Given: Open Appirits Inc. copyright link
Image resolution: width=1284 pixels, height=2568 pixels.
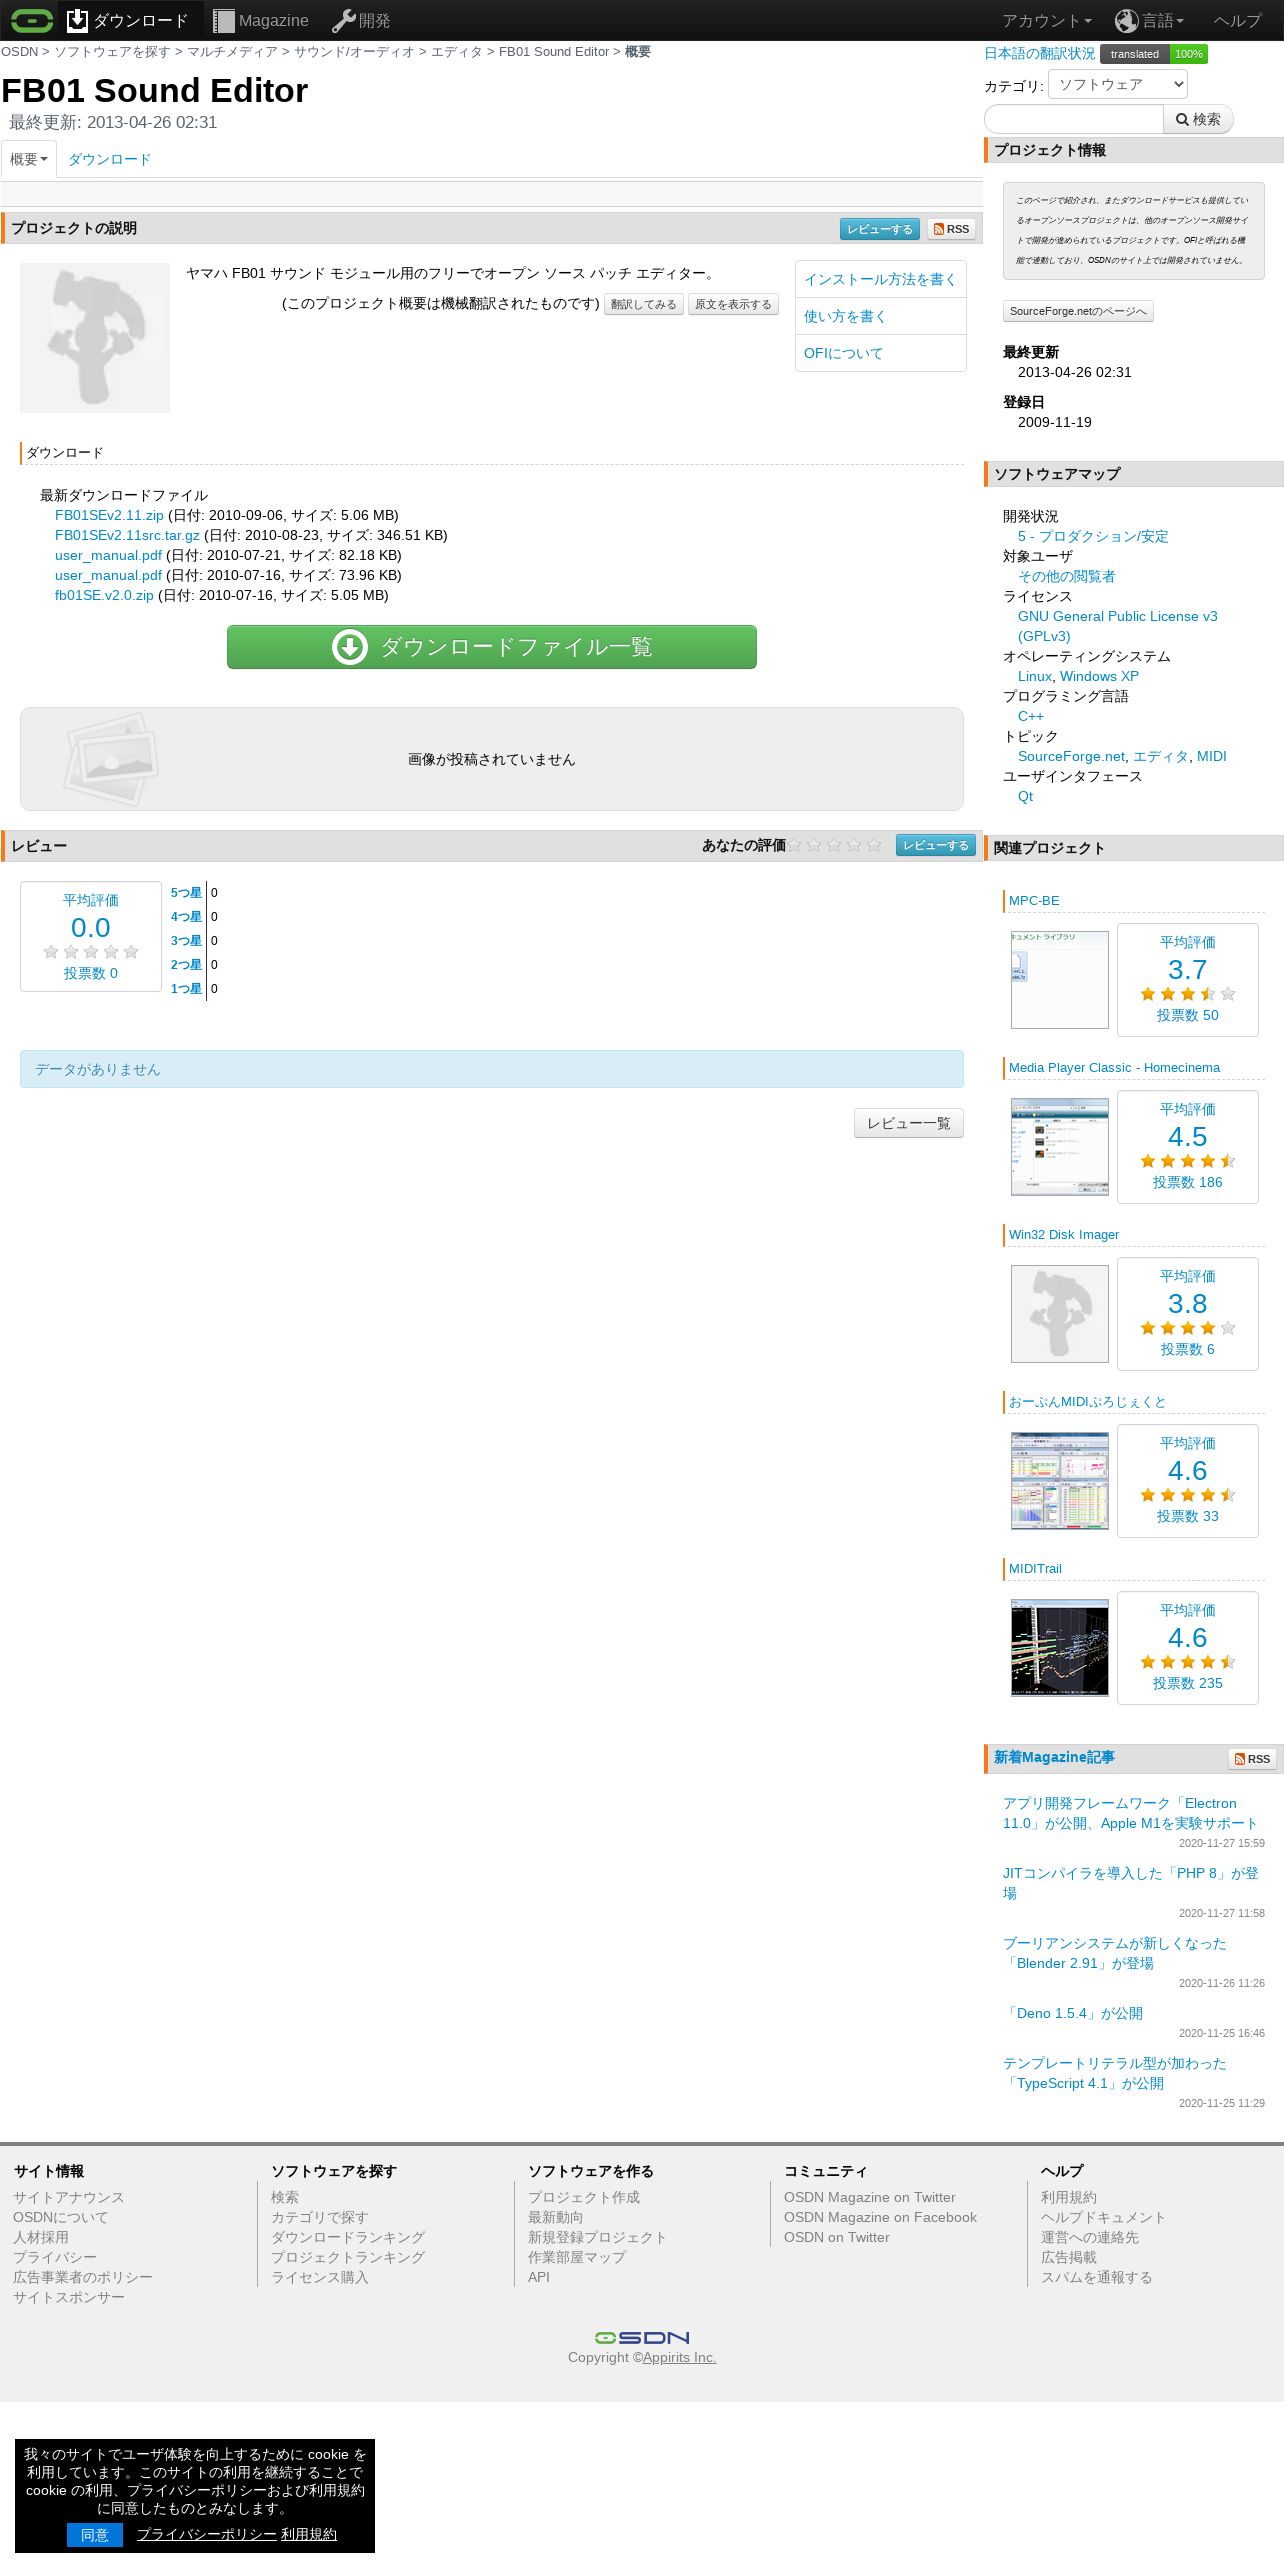Looking at the screenshot, I should [680, 2357].
